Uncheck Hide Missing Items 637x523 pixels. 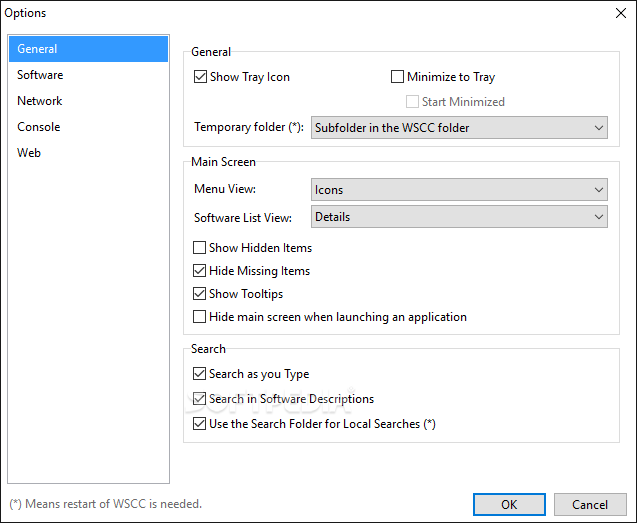pyautogui.click(x=200, y=271)
